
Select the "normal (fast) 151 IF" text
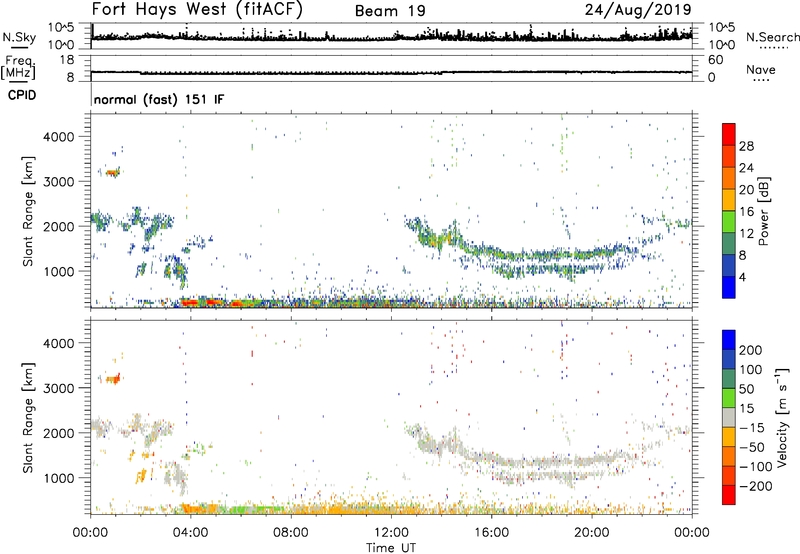(159, 99)
